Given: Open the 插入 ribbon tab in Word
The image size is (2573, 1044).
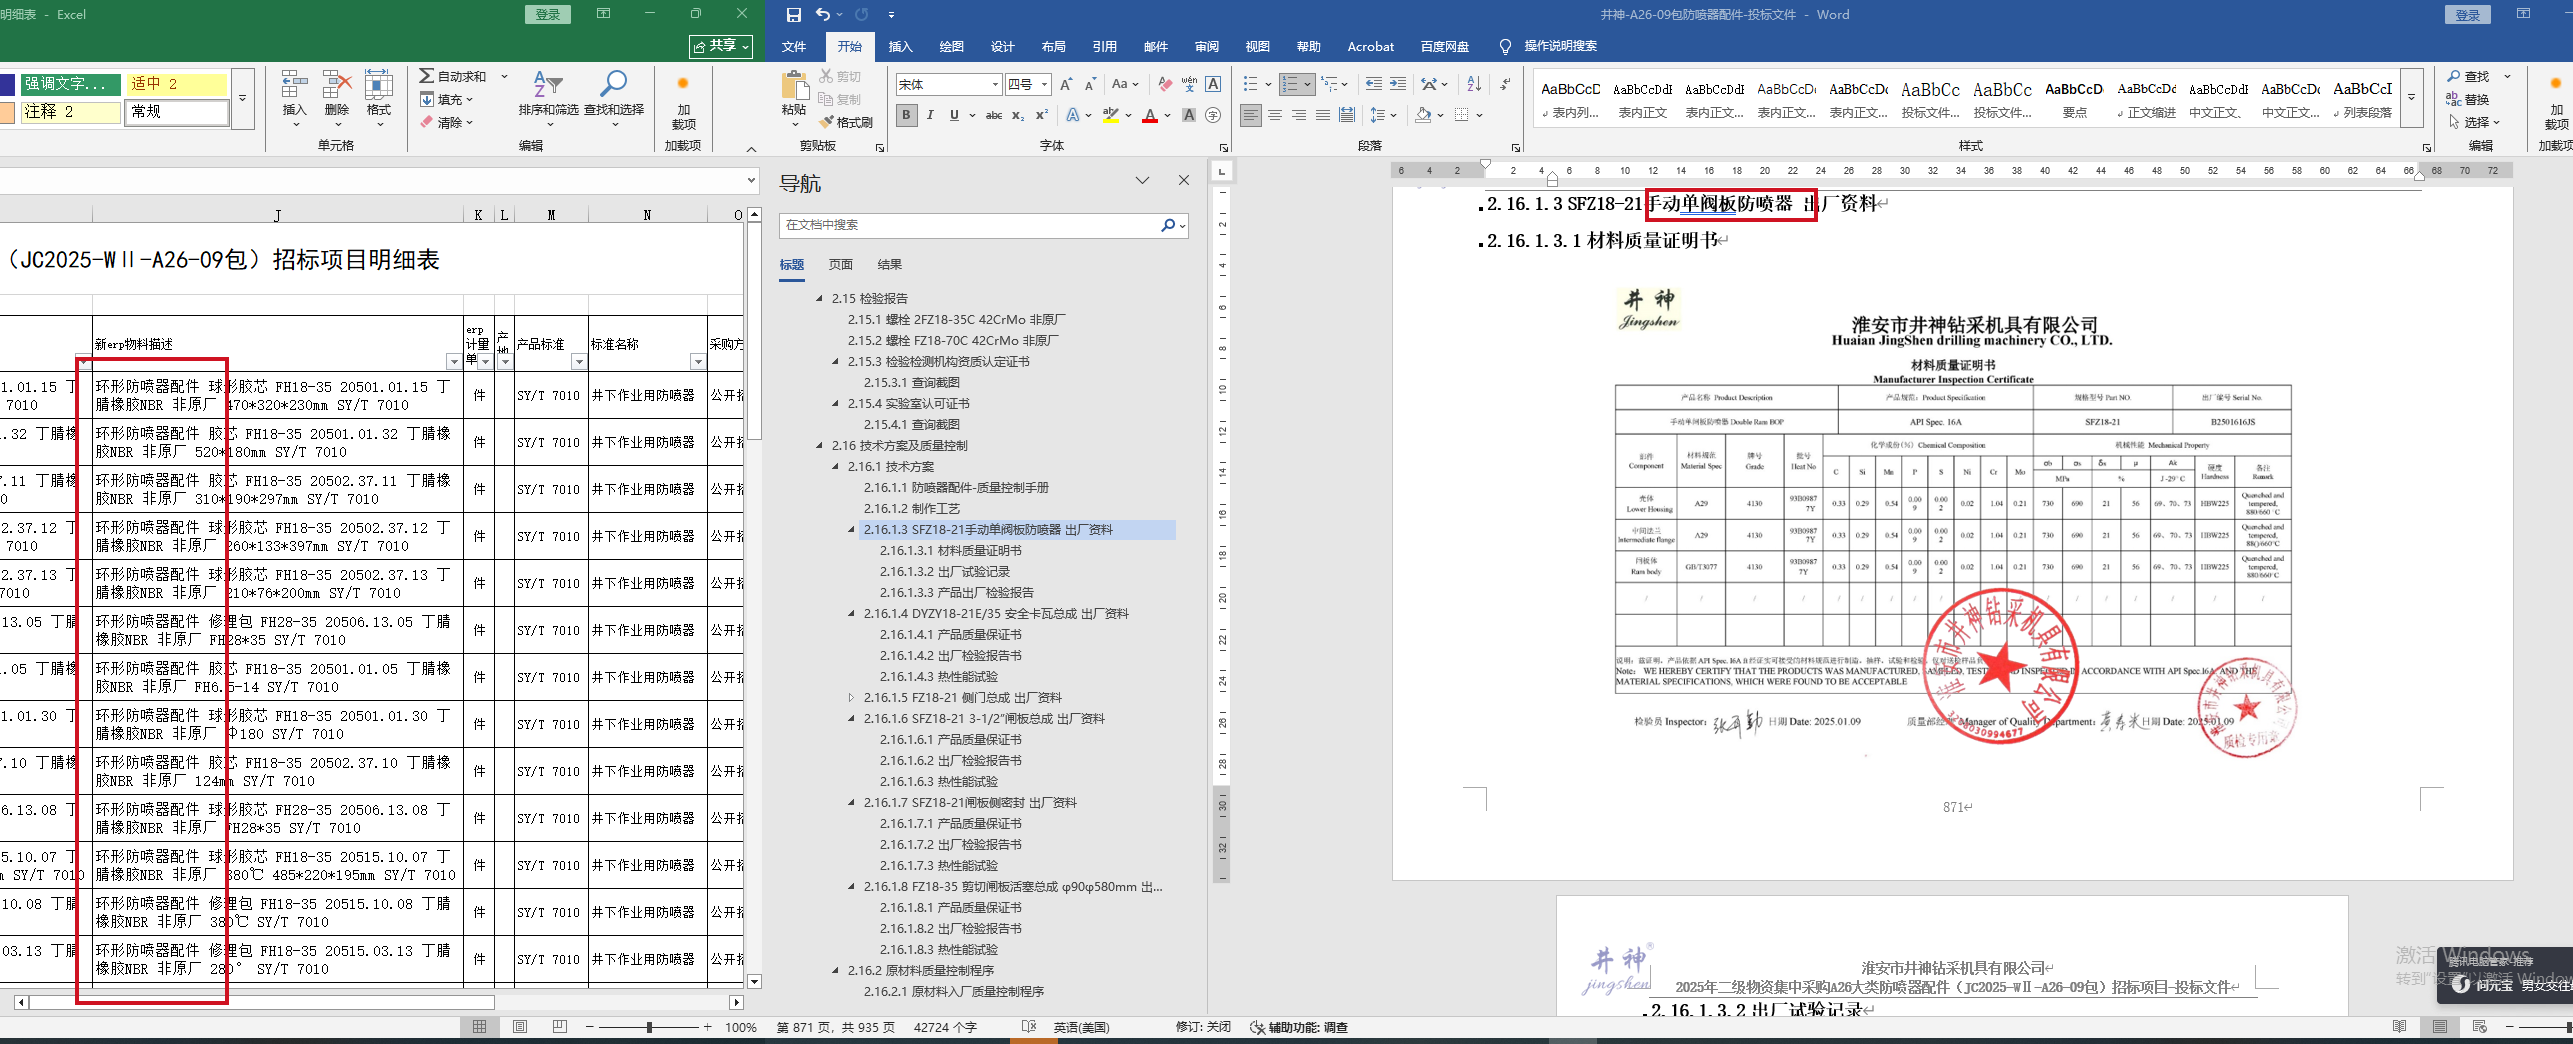Looking at the screenshot, I should 900,47.
